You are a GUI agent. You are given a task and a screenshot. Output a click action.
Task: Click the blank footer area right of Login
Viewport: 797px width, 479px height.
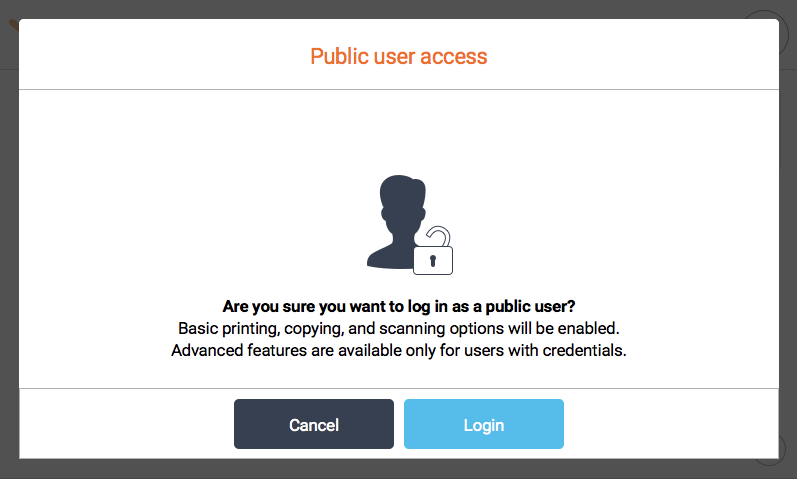pyautogui.click(x=670, y=424)
